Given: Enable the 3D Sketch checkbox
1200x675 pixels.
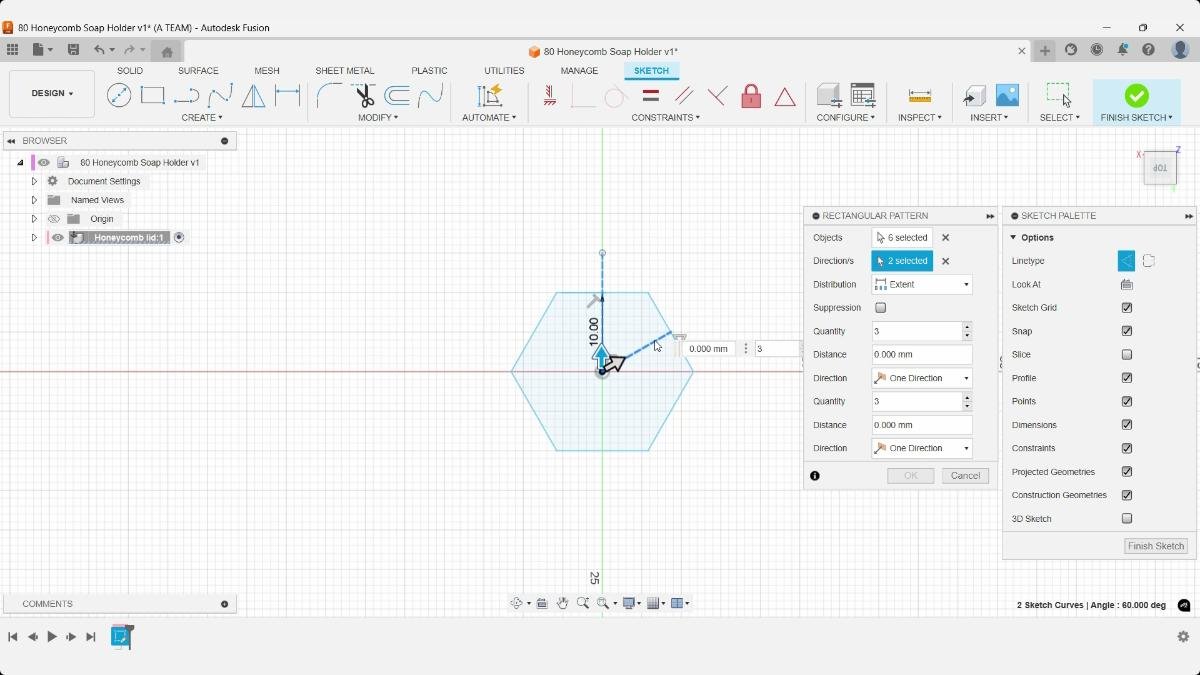Looking at the screenshot, I should 1127,519.
